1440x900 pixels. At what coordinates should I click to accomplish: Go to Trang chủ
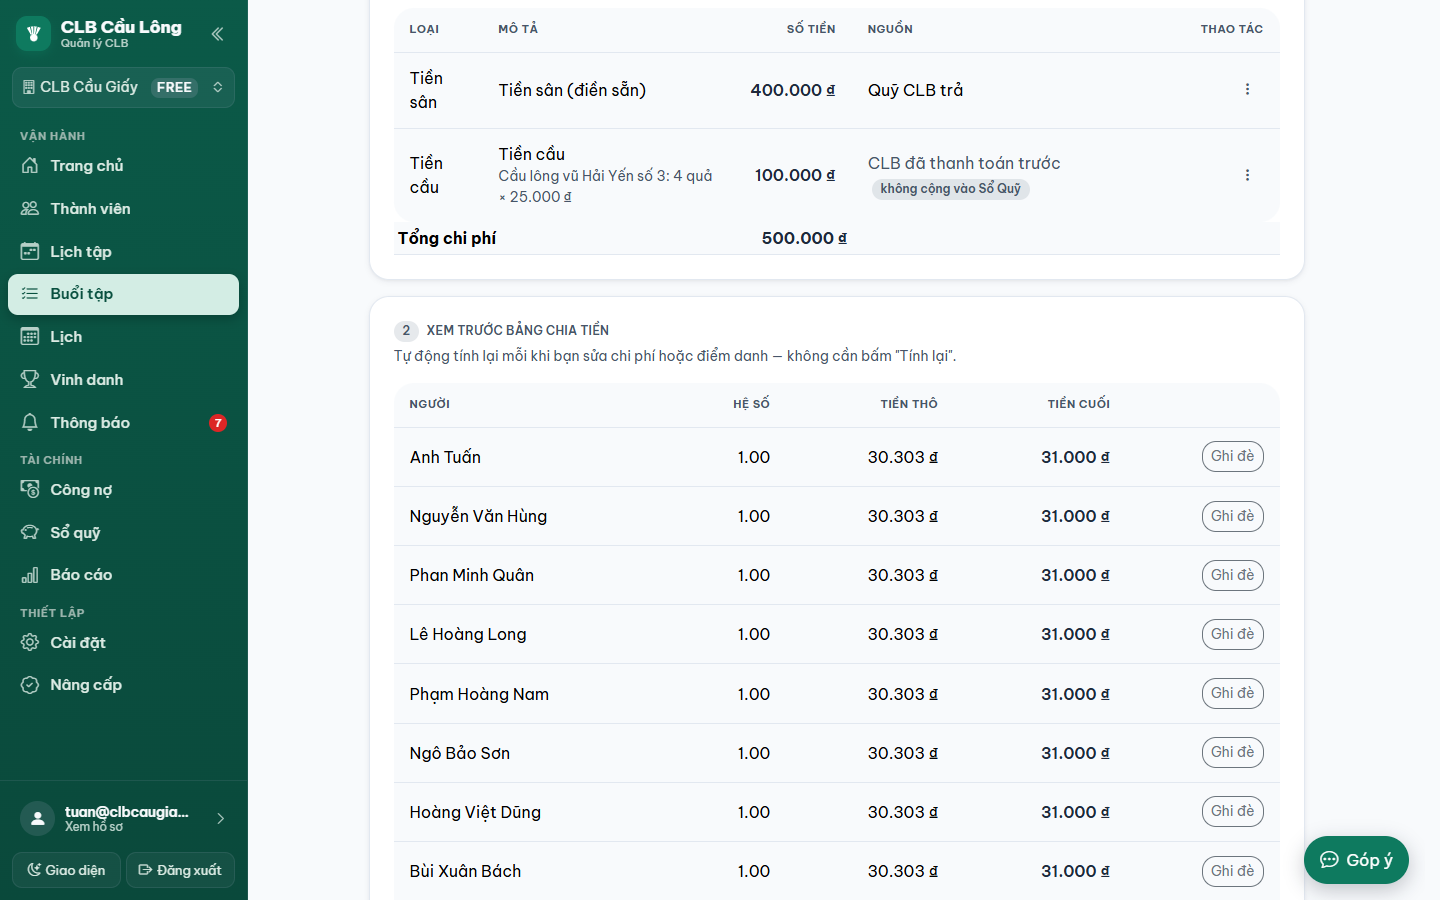123,166
